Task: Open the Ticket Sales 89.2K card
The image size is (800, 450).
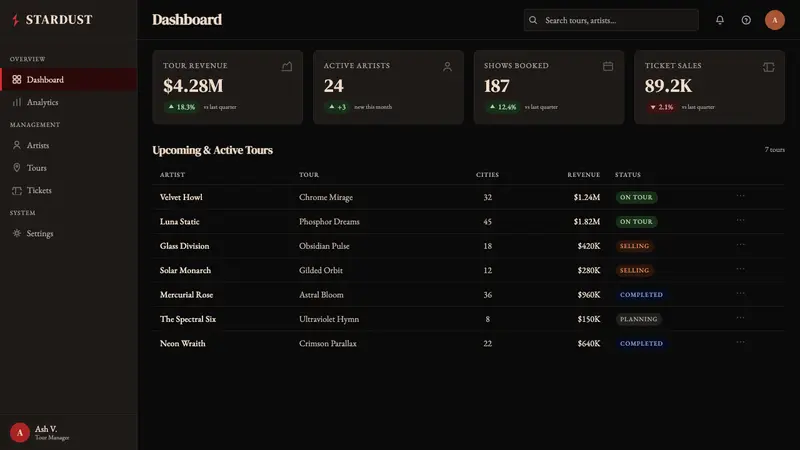Action: click(709, 87)
